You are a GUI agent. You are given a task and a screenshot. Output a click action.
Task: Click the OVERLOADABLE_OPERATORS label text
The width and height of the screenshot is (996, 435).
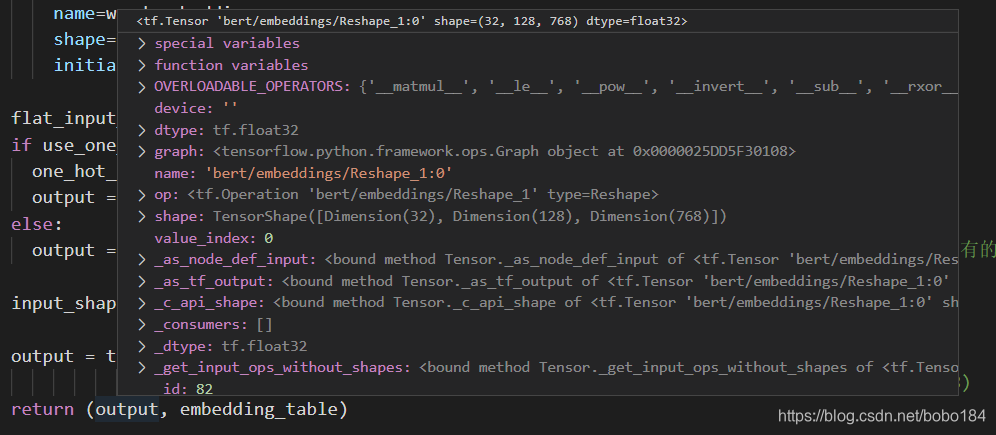pyautogui.click(x=252, y=87)
